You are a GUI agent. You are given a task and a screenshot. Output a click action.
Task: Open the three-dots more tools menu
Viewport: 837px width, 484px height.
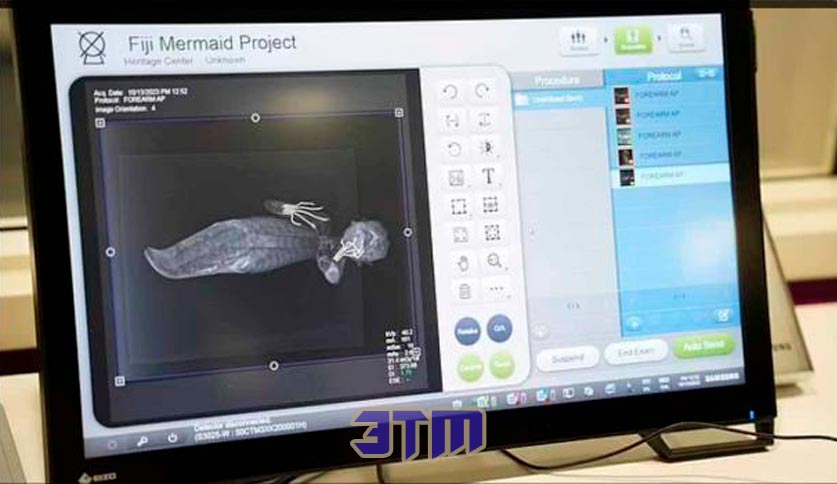496,289
